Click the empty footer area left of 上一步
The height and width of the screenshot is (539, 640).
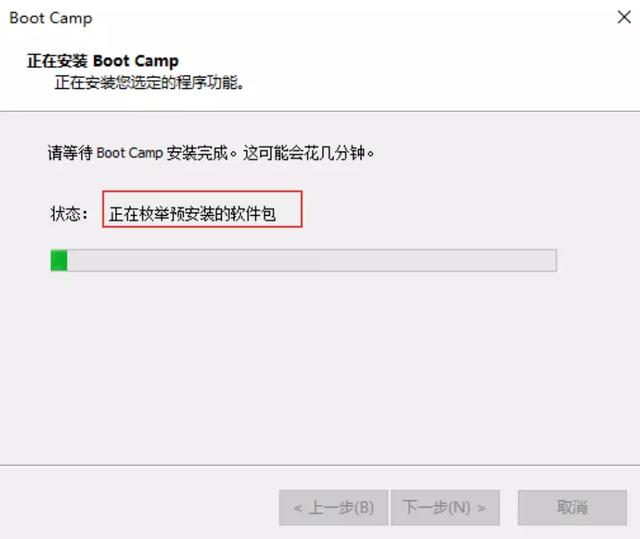pos(139,508)
